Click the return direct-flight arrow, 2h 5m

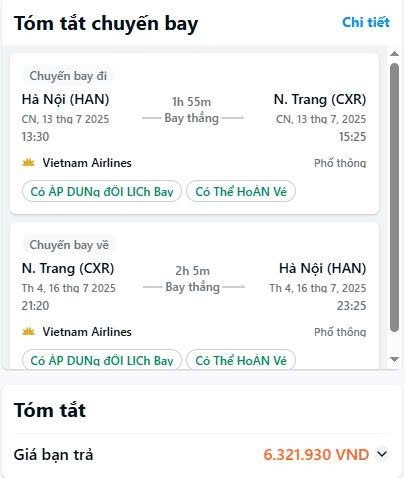tap(193, 279)
